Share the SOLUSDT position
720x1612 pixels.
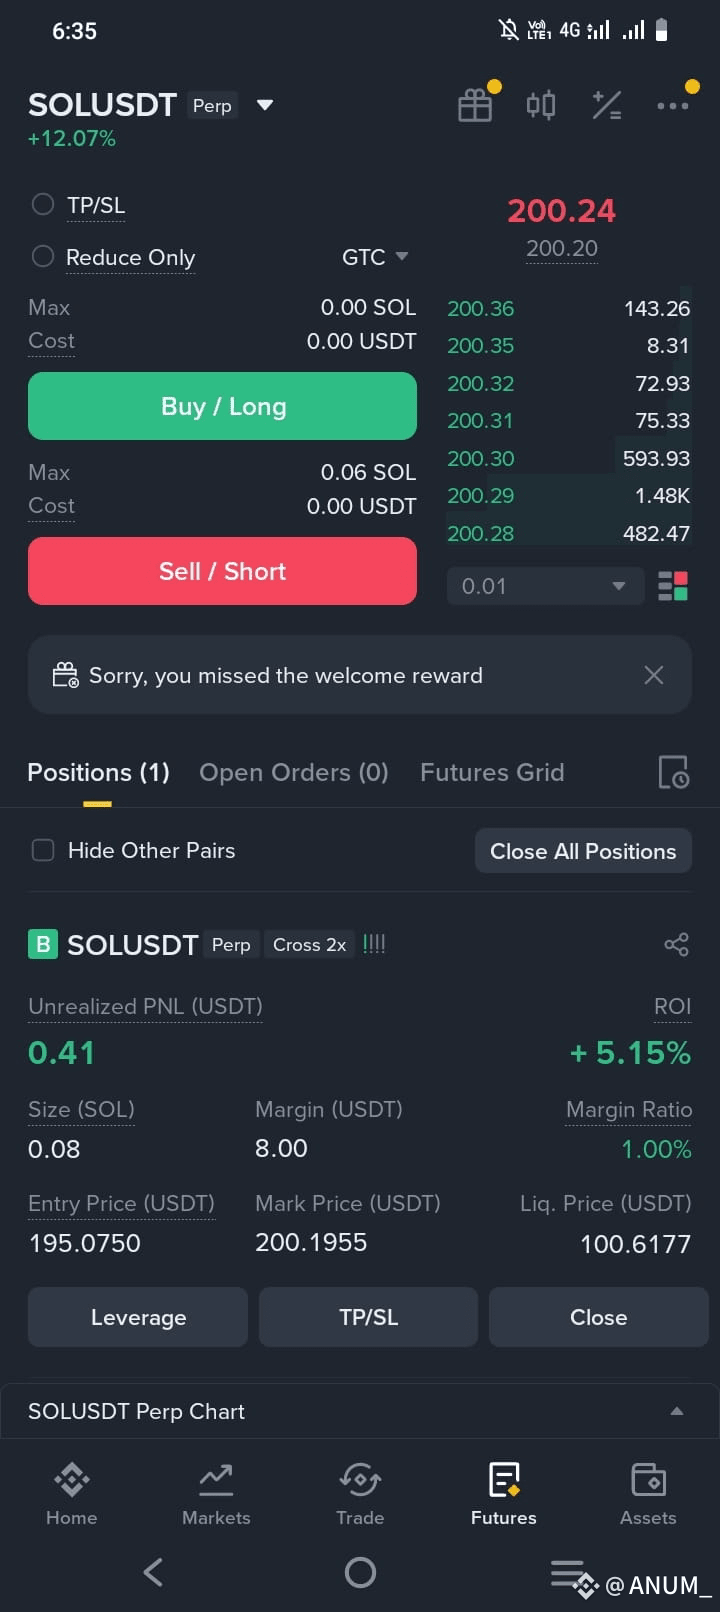(676, 944)
